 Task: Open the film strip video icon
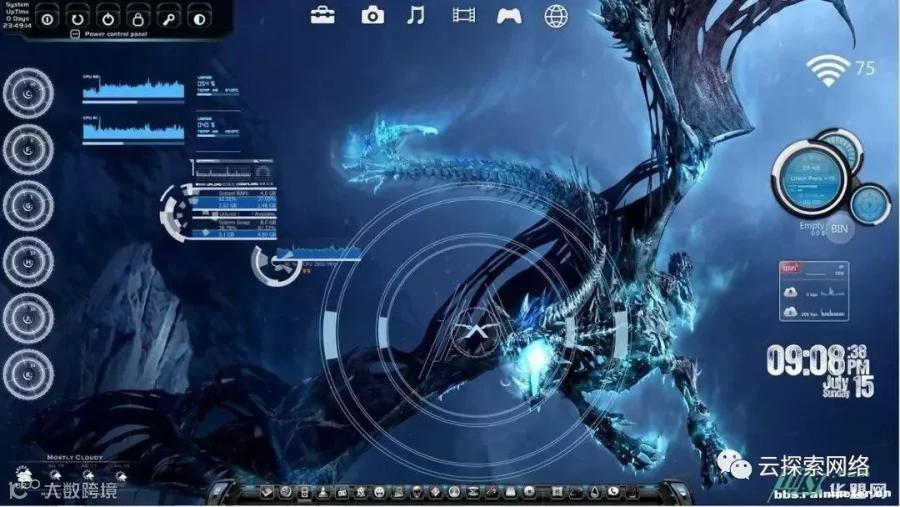[463, 15]
